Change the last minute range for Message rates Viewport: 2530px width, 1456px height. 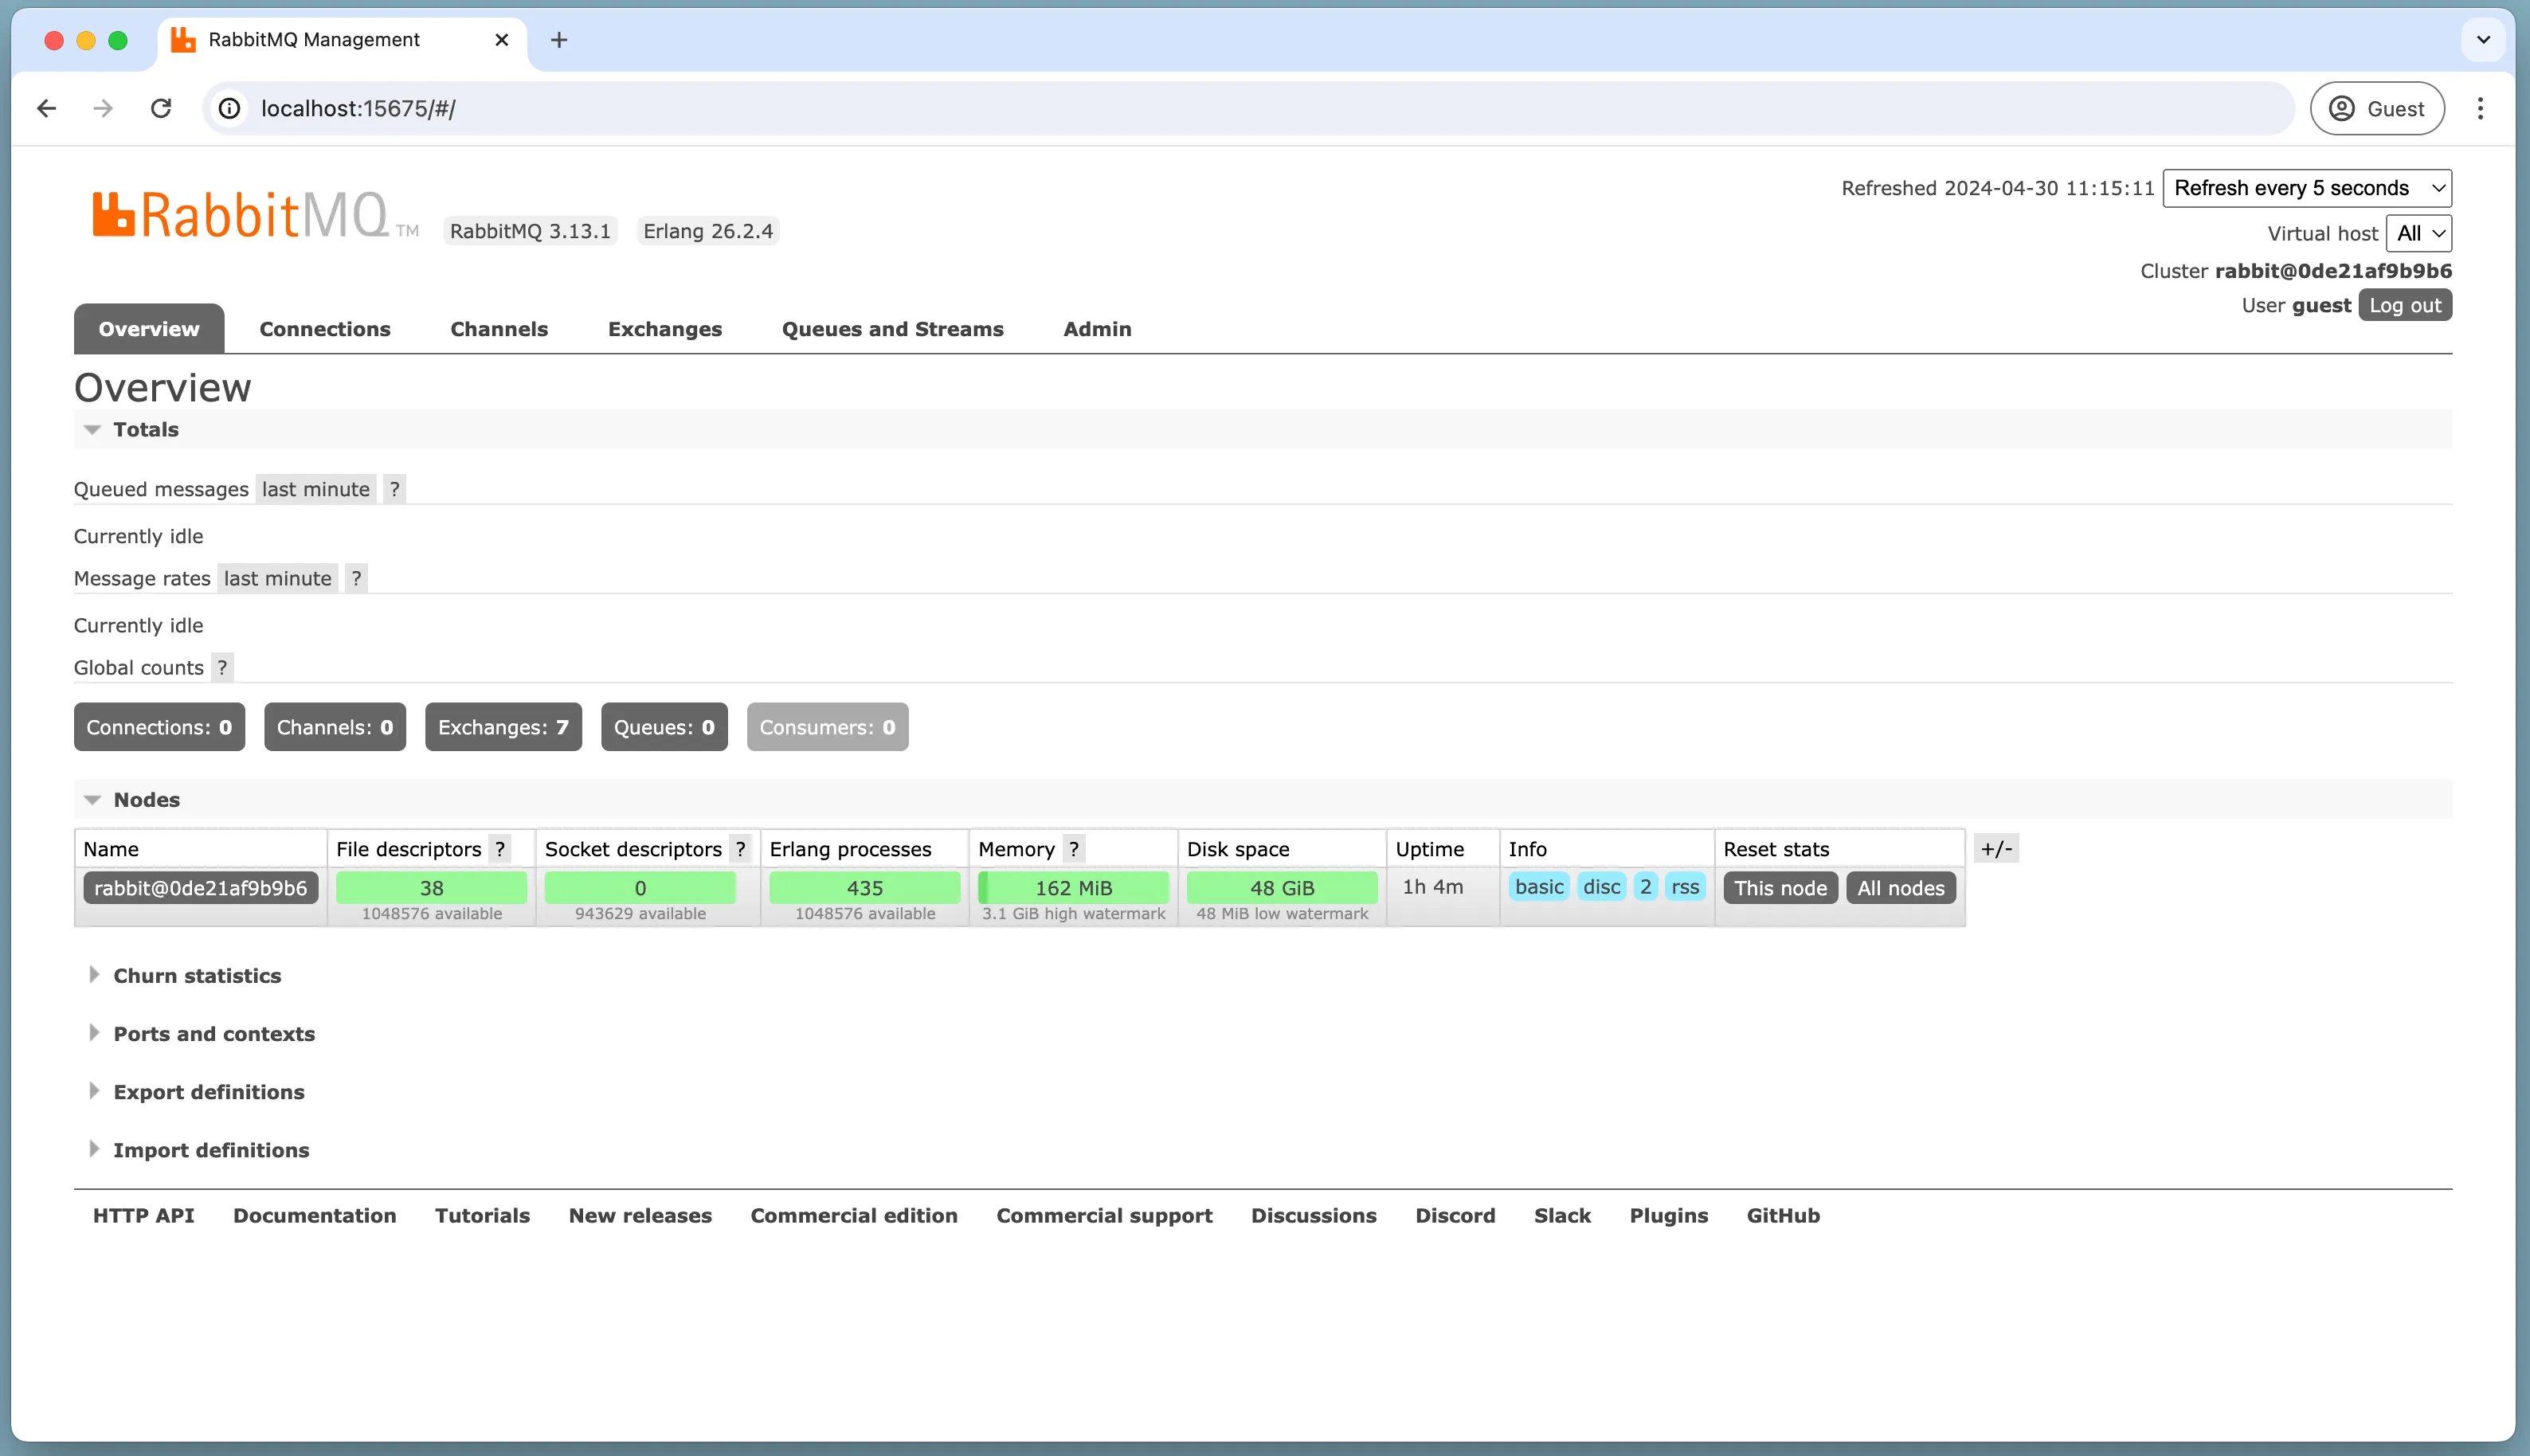pyautogui.click(x=278, y=578)
